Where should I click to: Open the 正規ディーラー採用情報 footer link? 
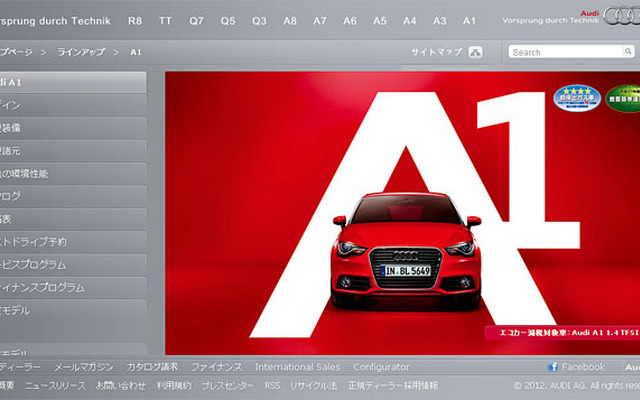[393, 385]
